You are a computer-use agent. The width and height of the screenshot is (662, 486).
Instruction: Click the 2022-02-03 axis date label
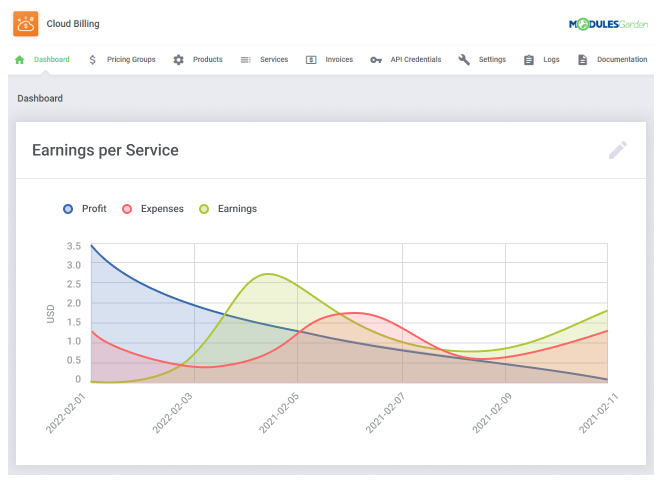pyautogui.click(x=172, y=413)
